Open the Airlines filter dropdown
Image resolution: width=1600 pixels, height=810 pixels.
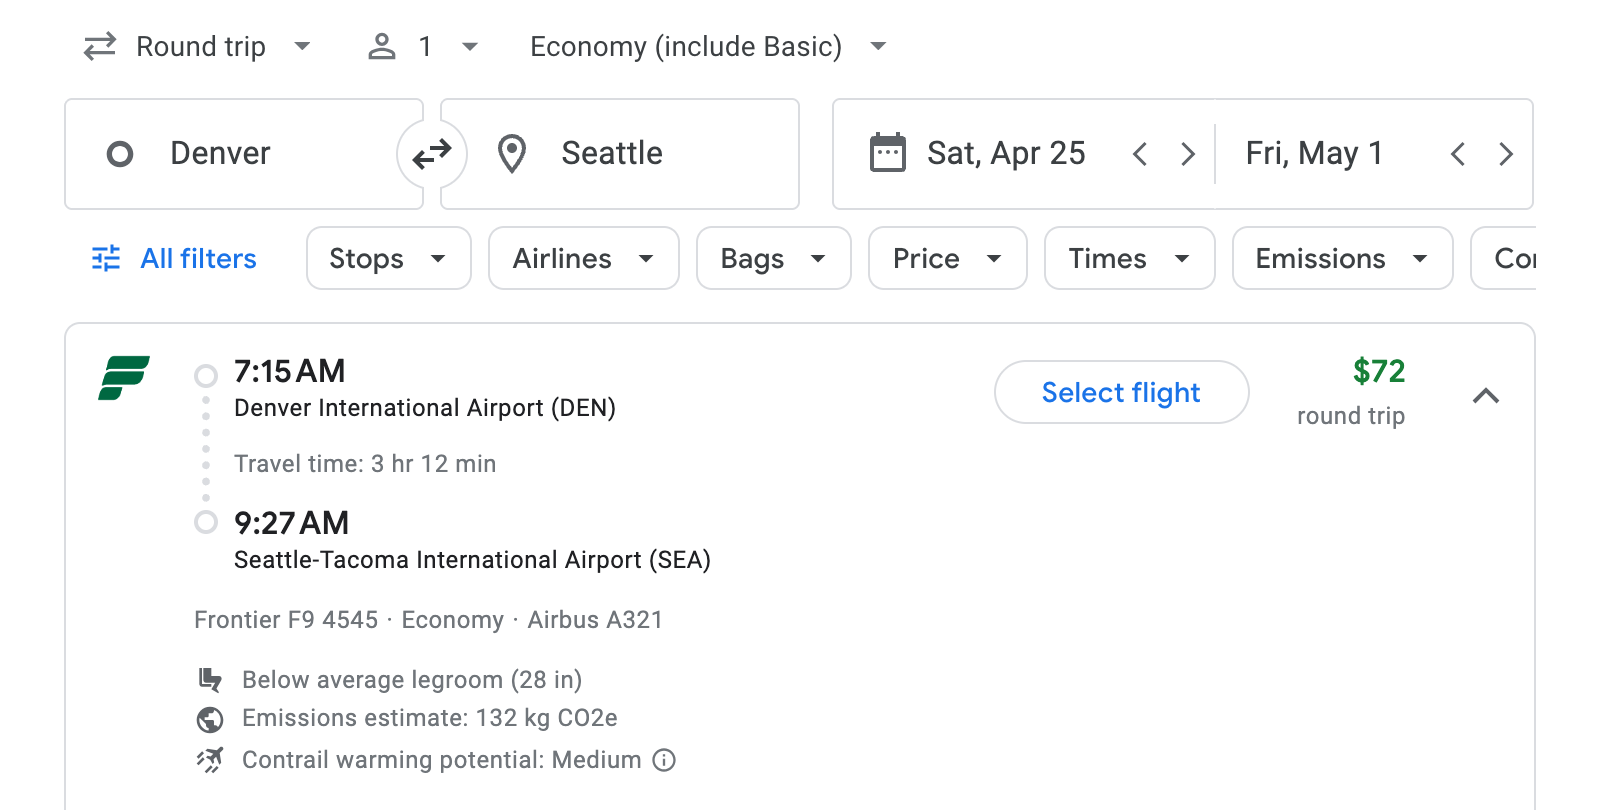583,258
